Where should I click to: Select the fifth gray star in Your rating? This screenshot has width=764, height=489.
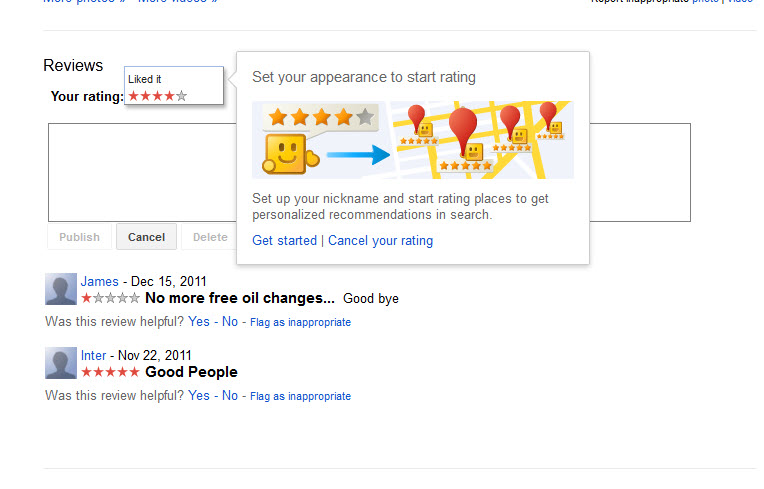point(182,96)
